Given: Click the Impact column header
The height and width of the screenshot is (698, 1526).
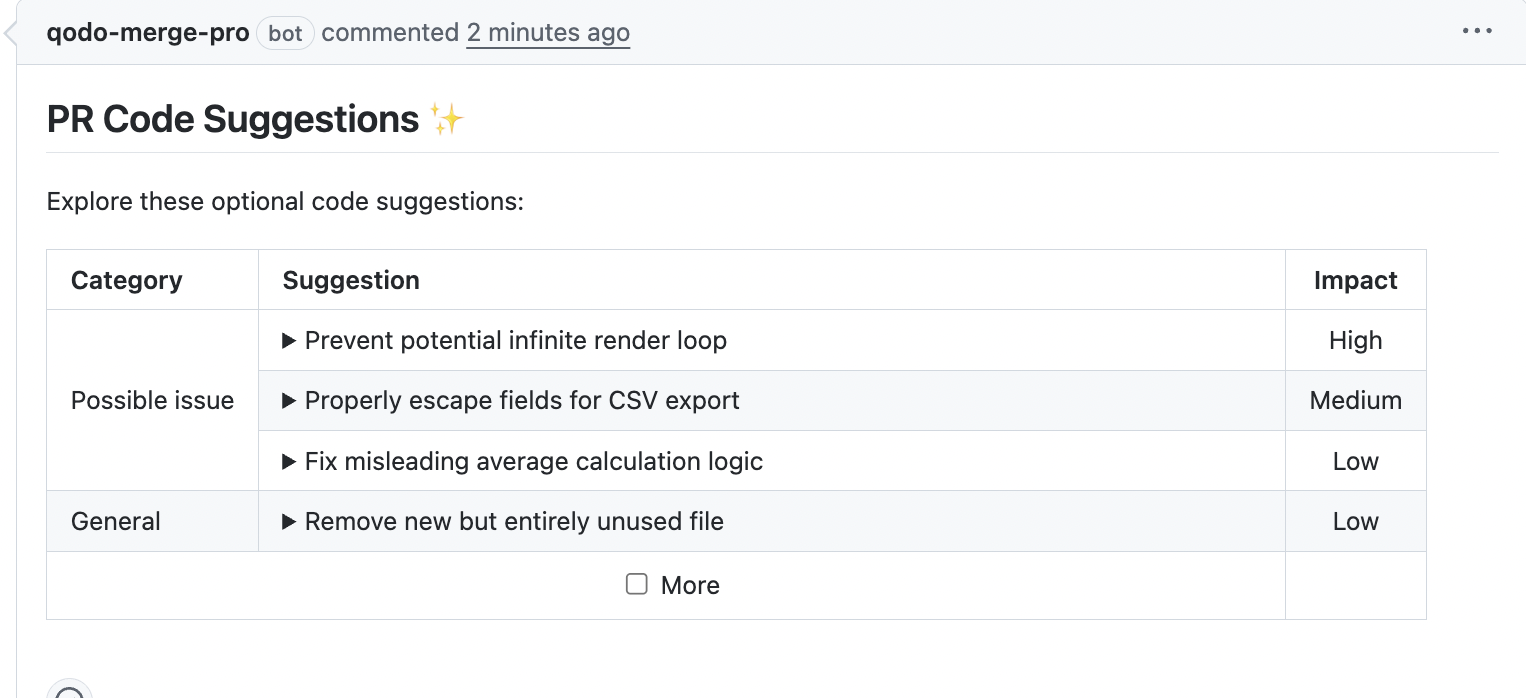Looking at the screenshot, I should [x=1355, y=280].
